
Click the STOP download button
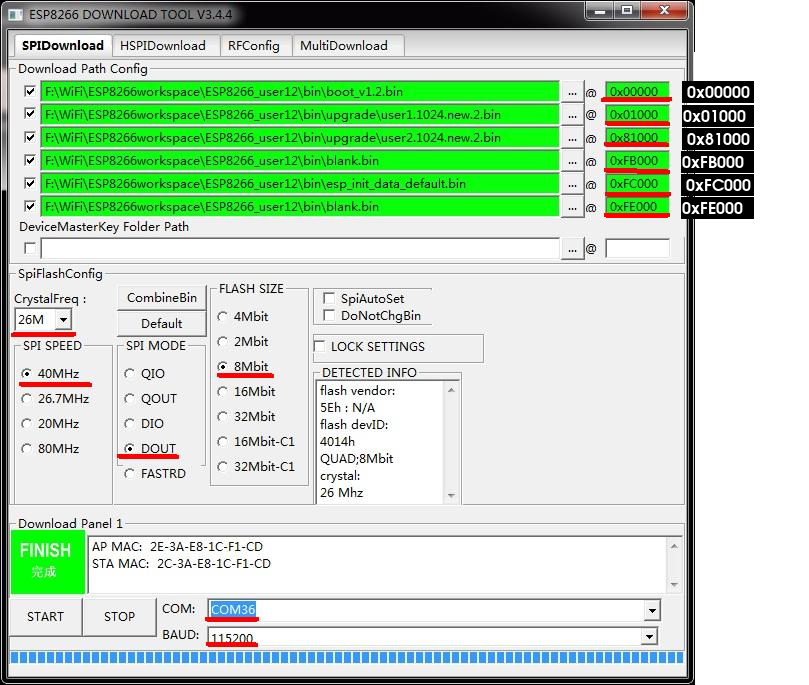(x=119, y=616)
